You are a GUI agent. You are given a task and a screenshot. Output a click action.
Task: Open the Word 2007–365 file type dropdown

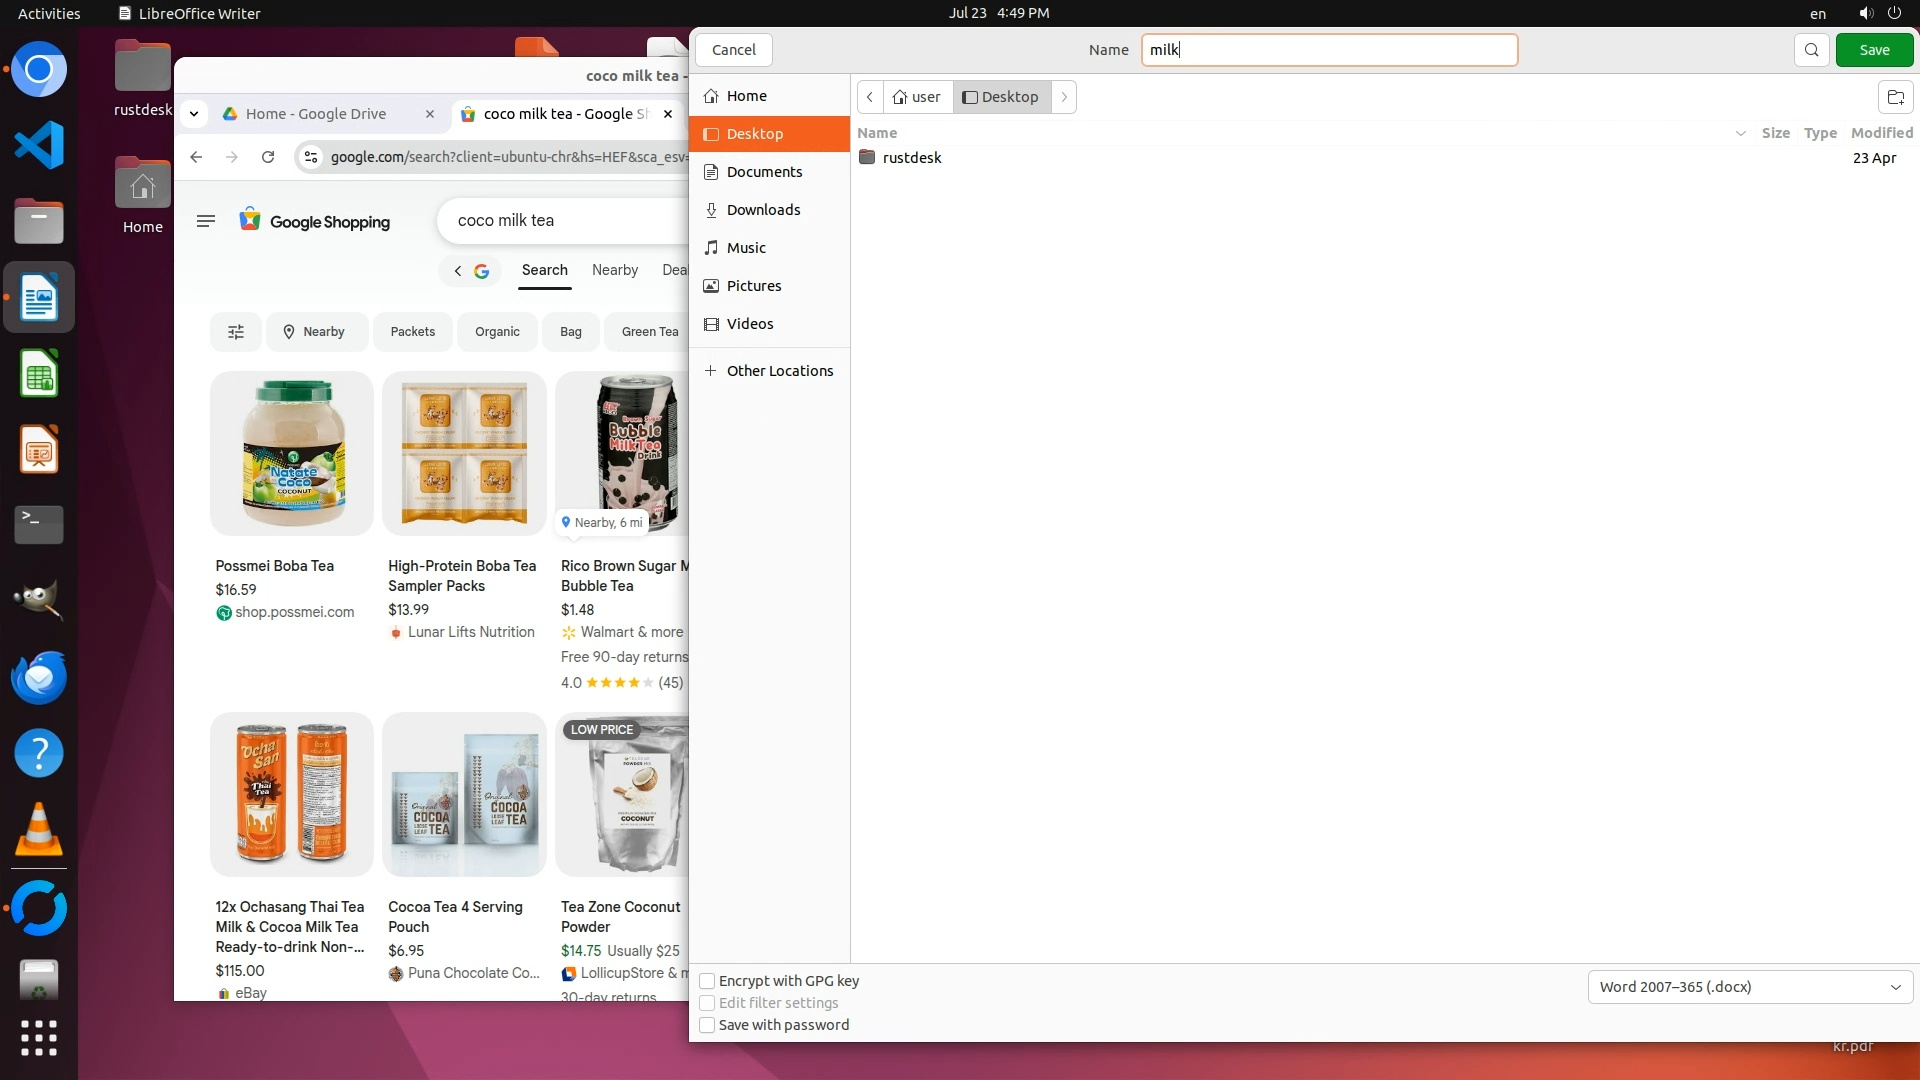click(1750, 987)
